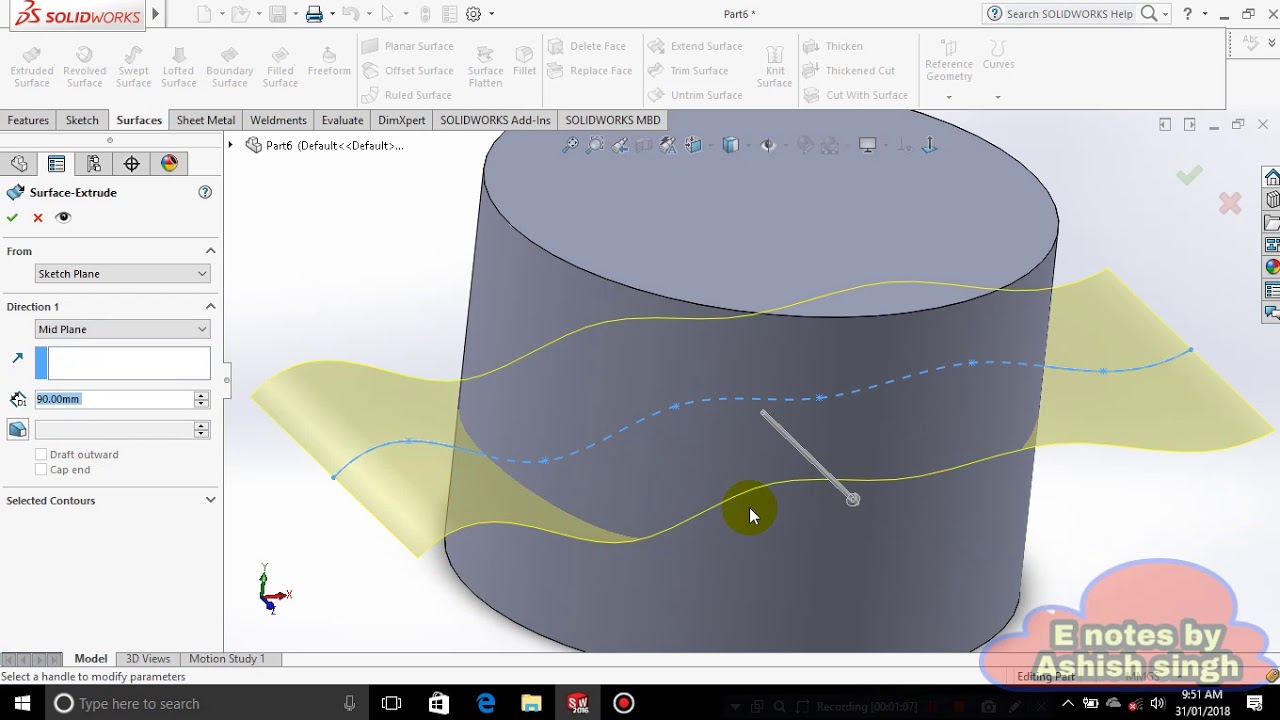Click the draft angle spinner arrows
1280x720 pixels.
click(202, 429)
